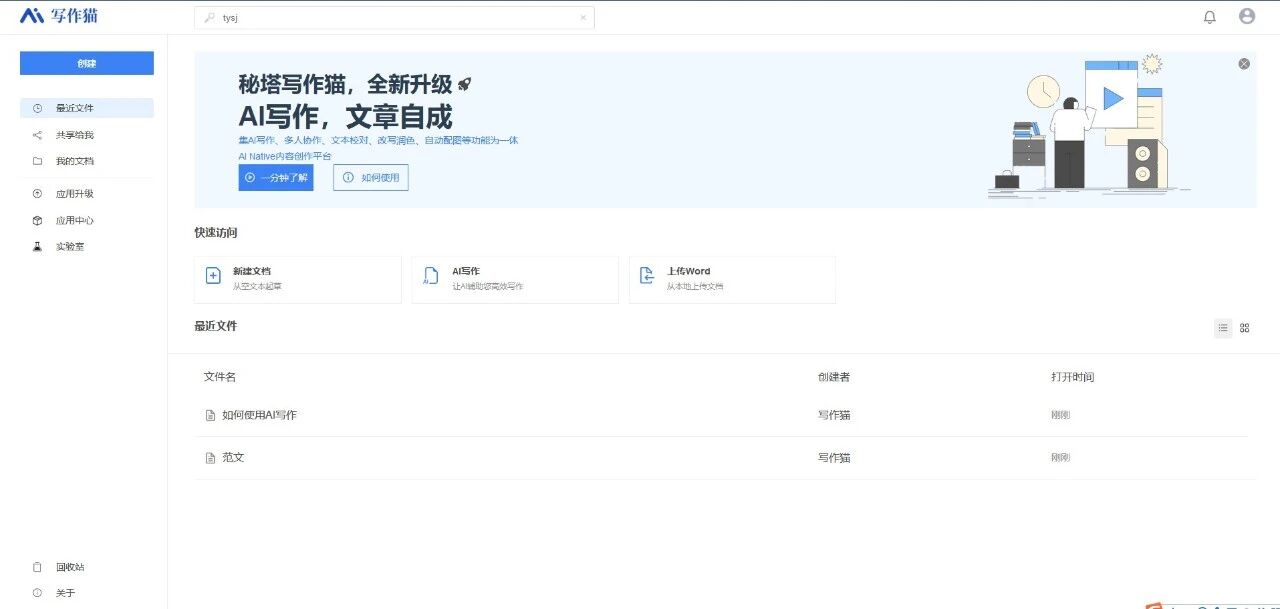Screen dimensions: 1280x609
Task: Click the folder icon beside 我的文档
Action: [x=38, y=161]
